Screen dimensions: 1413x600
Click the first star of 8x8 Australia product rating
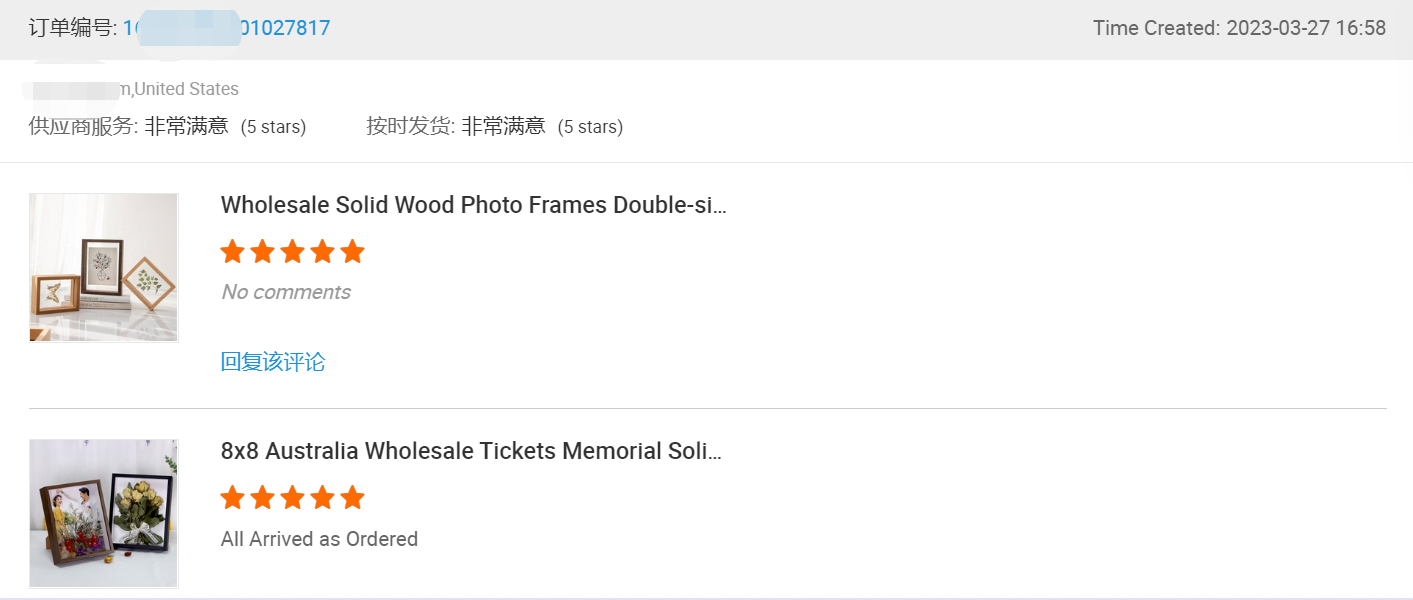pyautogui.click(x=232, y=497)
